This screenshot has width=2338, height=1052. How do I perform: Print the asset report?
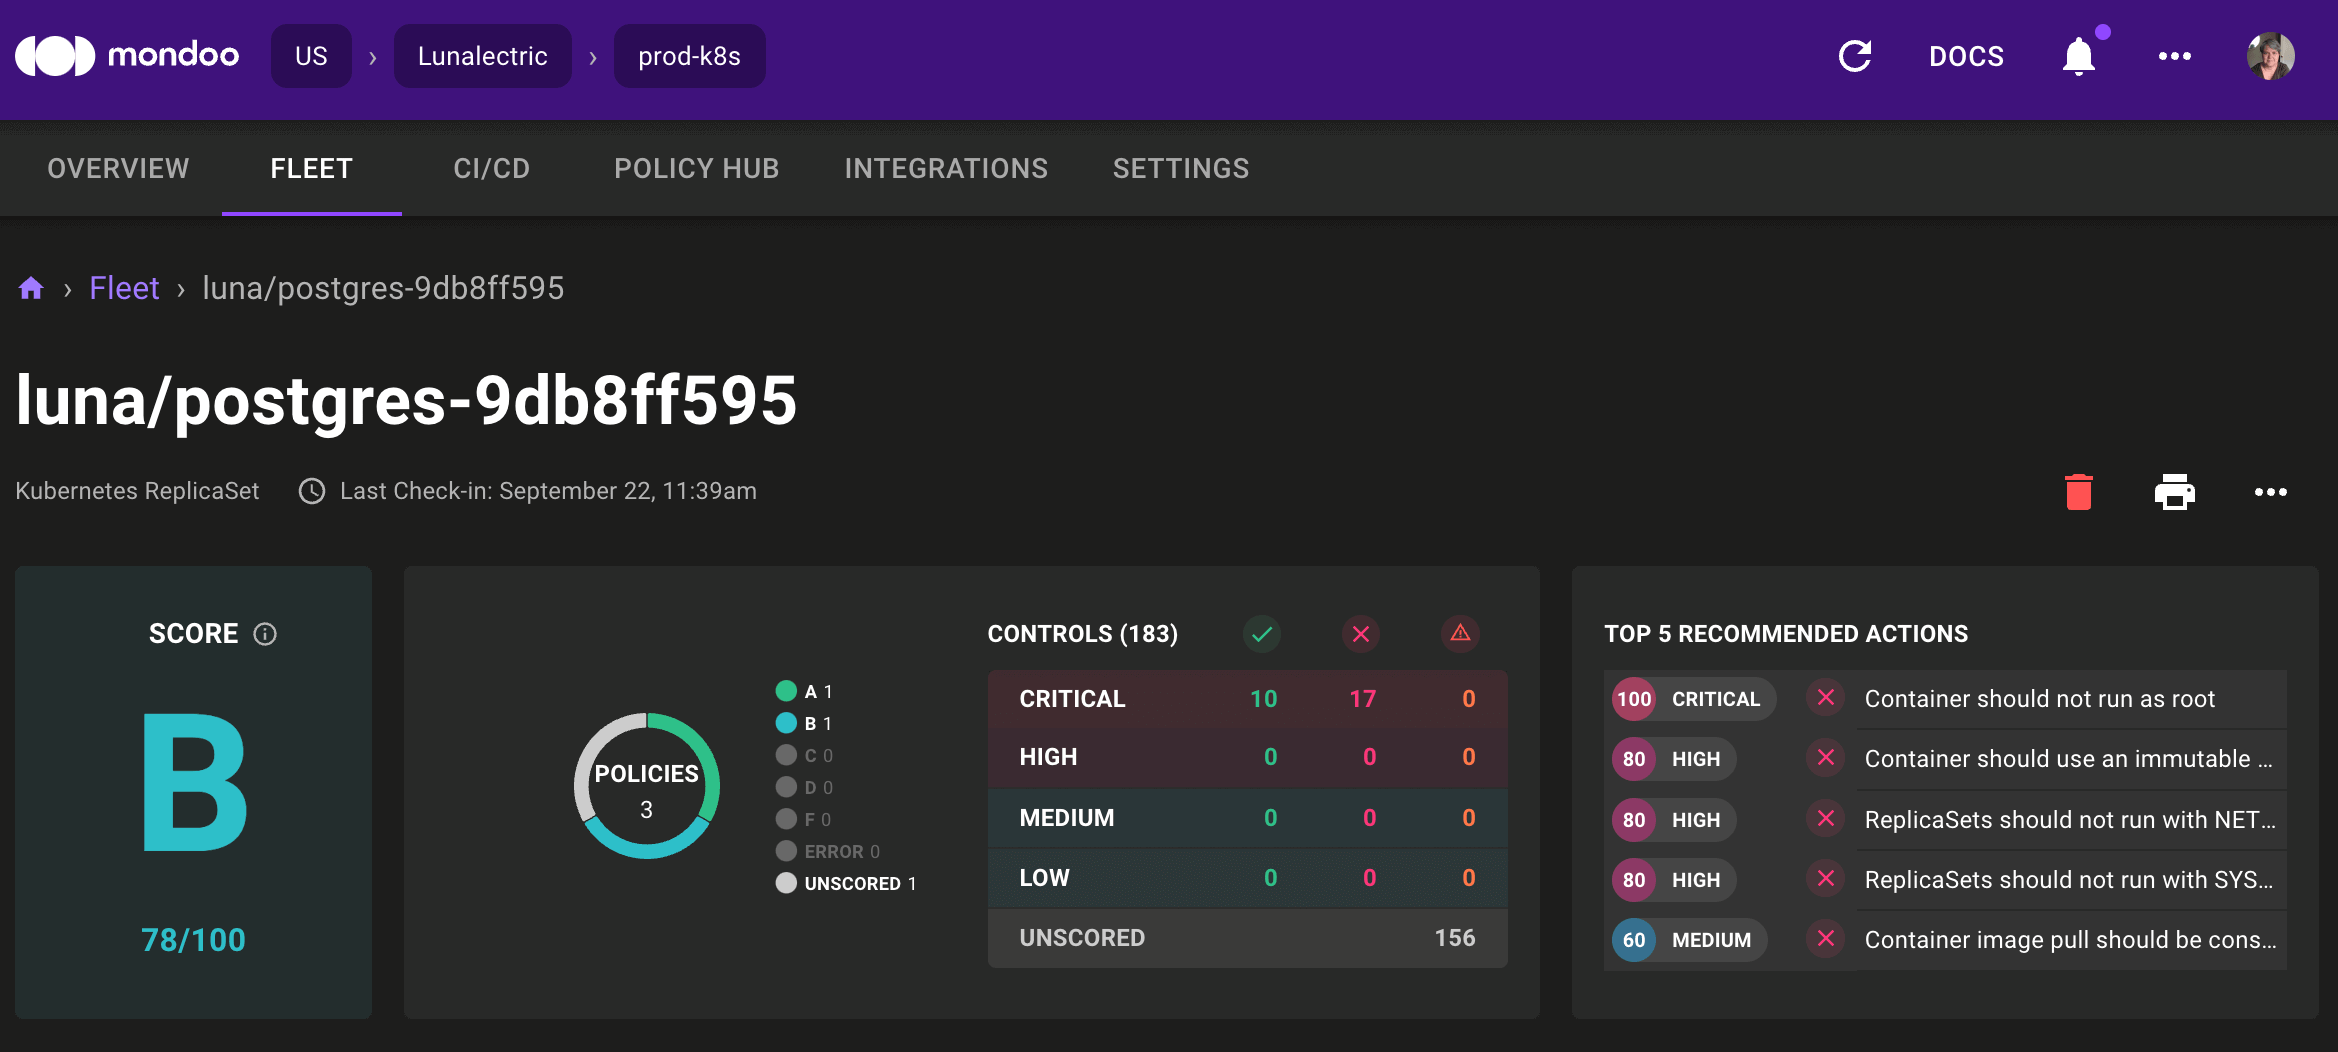(2174, 492)
